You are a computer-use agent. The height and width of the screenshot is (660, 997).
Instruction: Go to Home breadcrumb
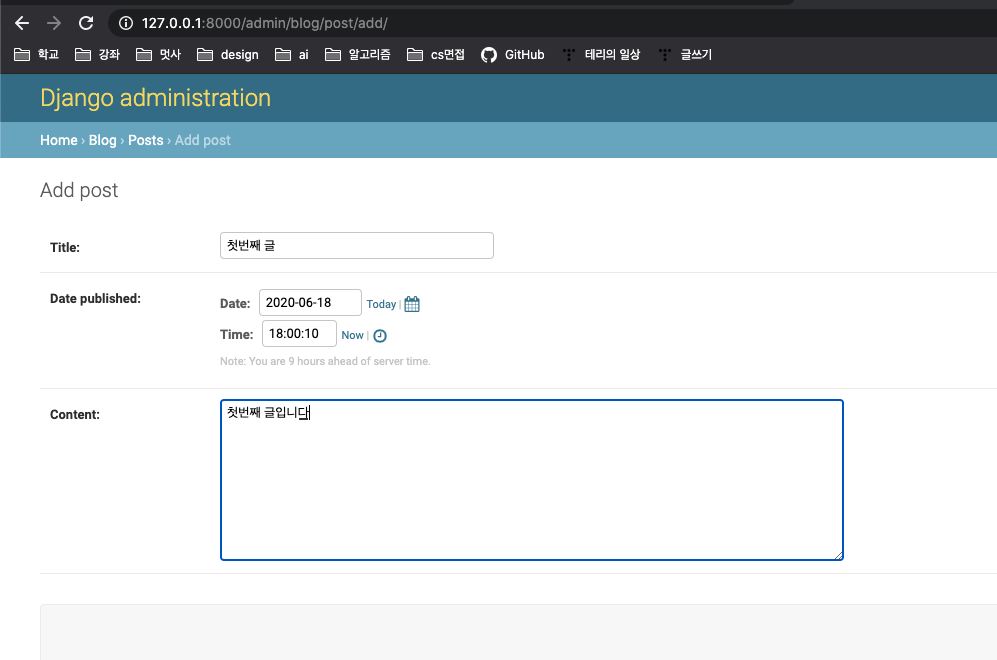click(x=58, y=140)
